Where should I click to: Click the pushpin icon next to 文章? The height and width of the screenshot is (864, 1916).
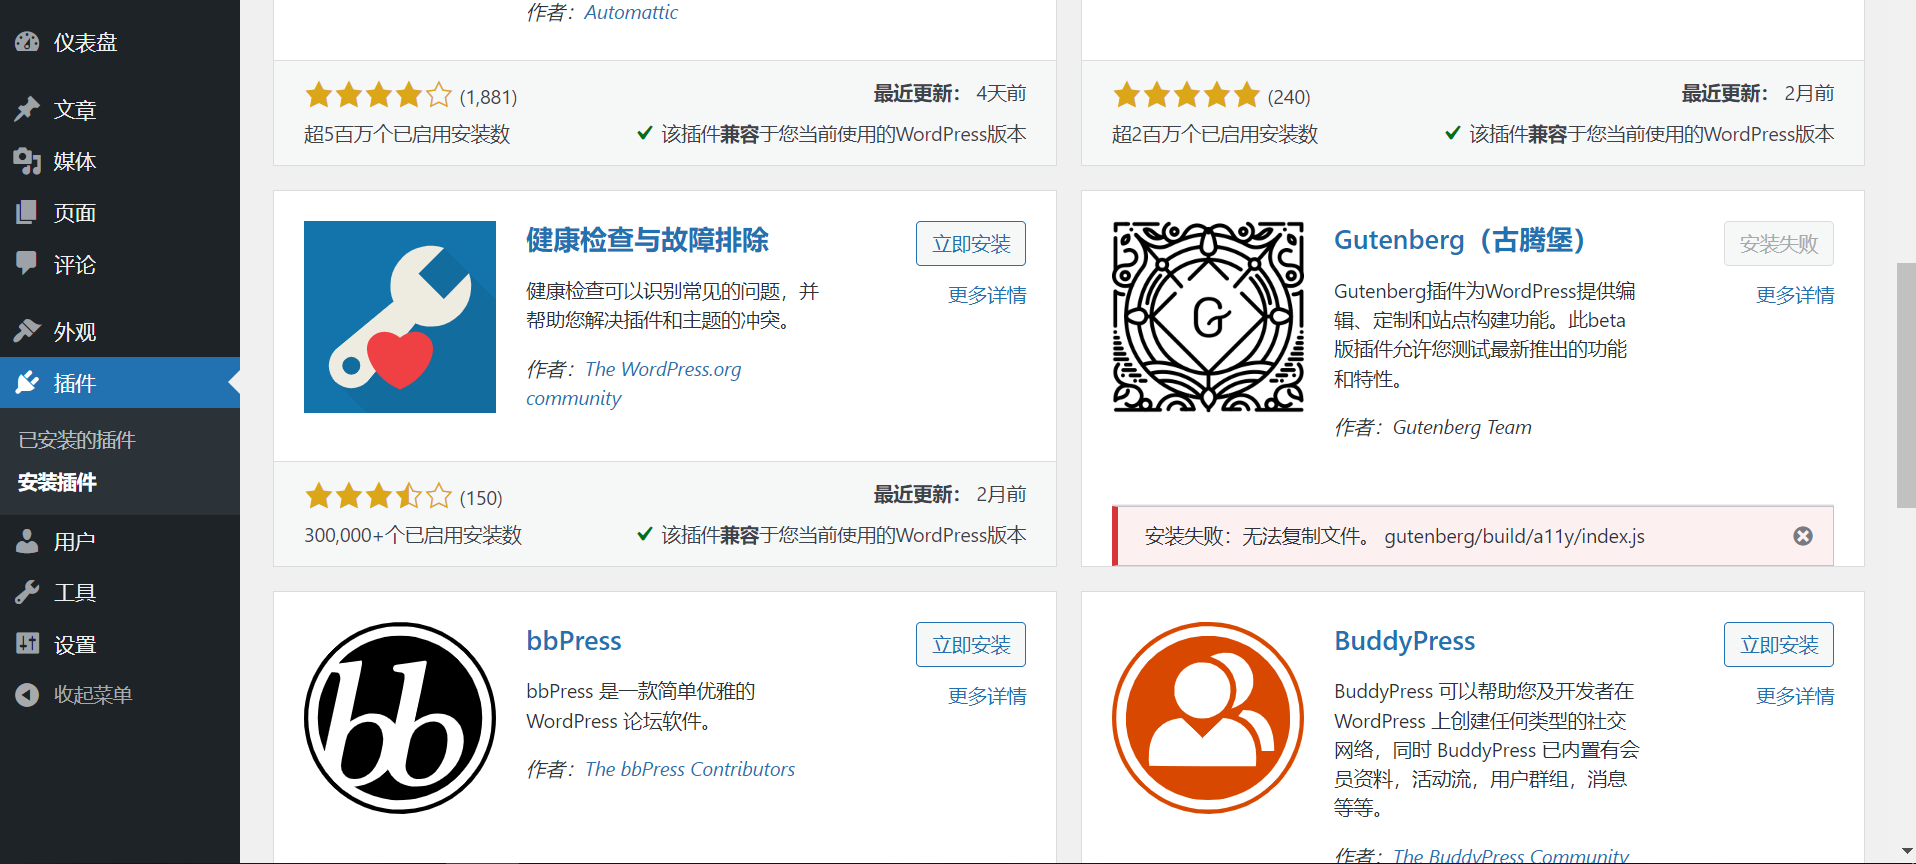tap(27, 109)
